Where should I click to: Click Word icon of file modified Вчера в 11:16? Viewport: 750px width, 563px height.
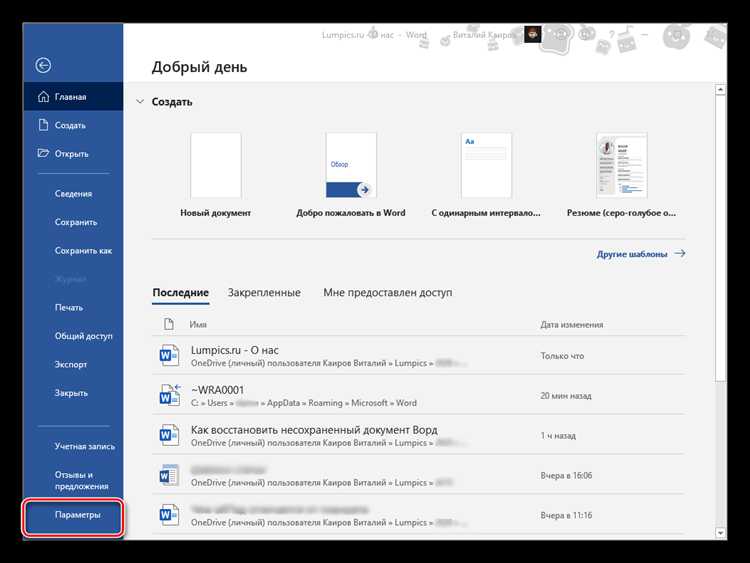point(169,515)
